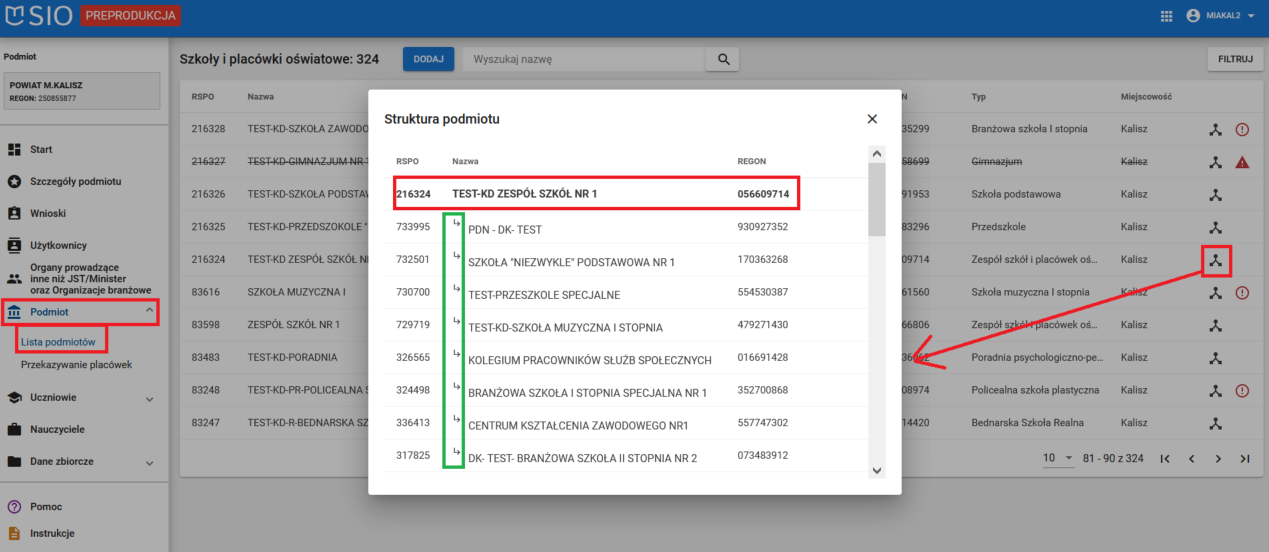Open the rows-per-page dropdown showing 10
This screenshot has height=552, width=1269.
tap(1057, 458)
